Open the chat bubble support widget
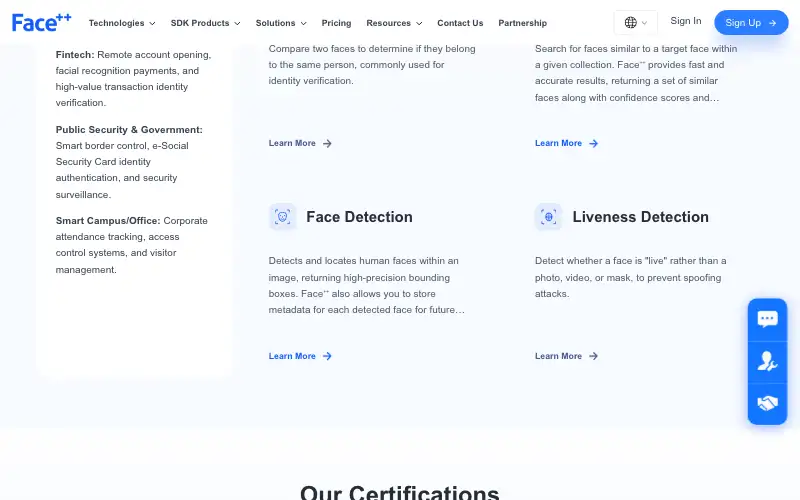Screen dimensions: 800x500 tap(767, 319)
